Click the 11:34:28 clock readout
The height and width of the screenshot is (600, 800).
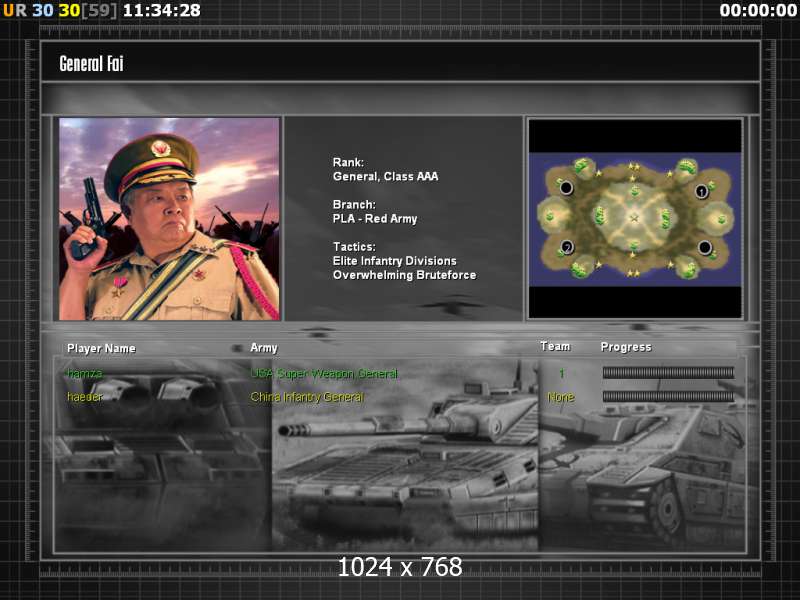pos(162,10)
